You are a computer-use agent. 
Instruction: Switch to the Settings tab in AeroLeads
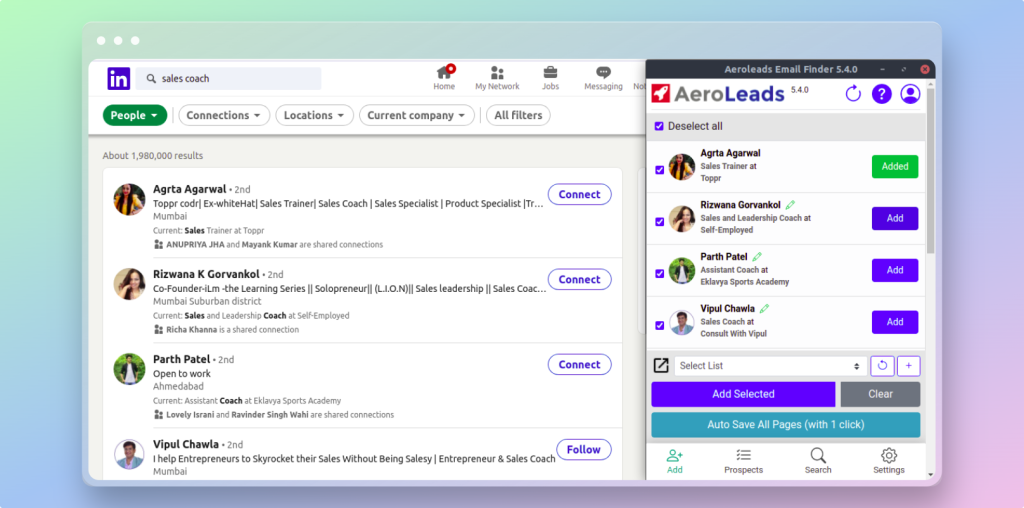(888, 460)
